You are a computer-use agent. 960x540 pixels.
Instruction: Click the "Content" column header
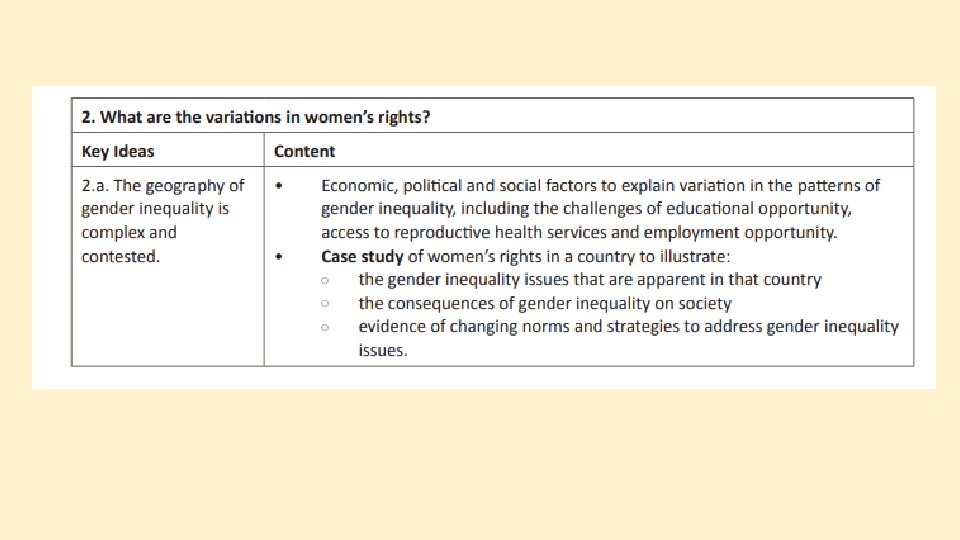(304, 152)
